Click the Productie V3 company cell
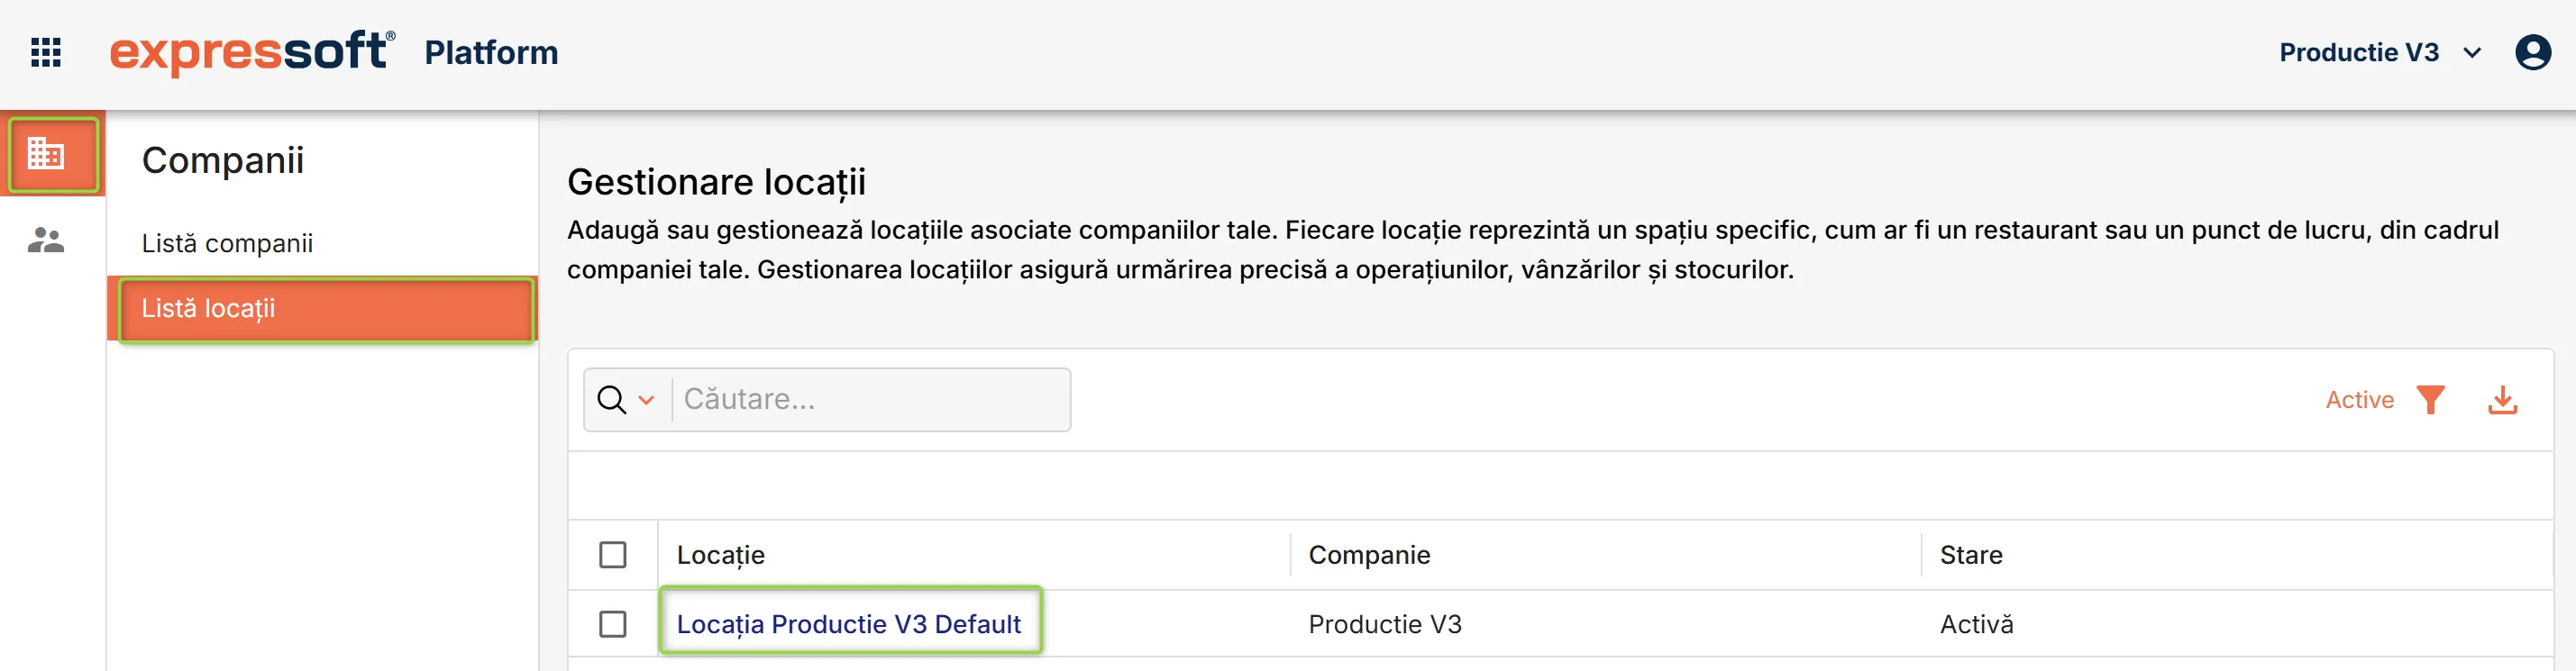 coord(1385,624)
